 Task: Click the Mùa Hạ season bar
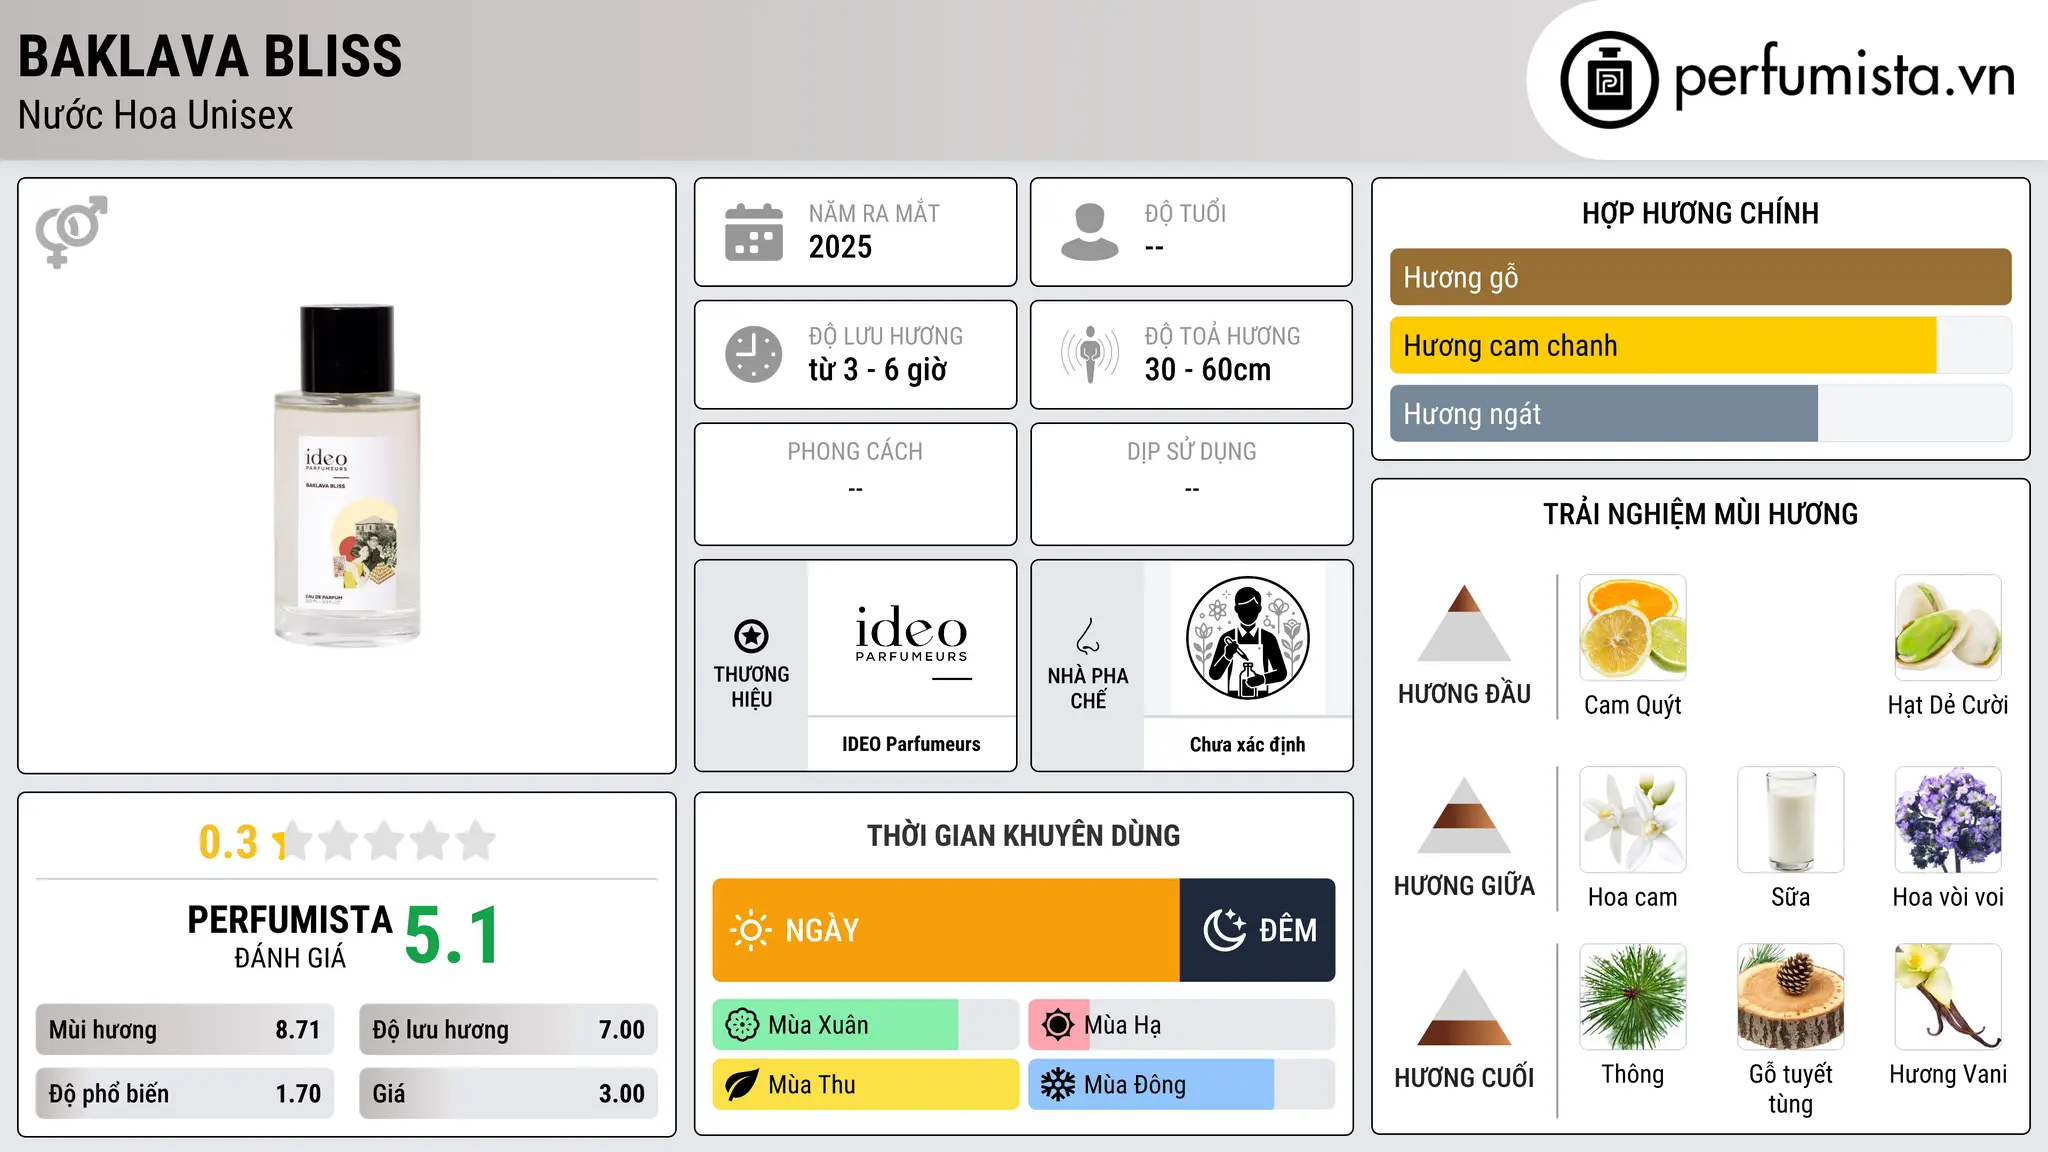[x=1182, y=1025]
